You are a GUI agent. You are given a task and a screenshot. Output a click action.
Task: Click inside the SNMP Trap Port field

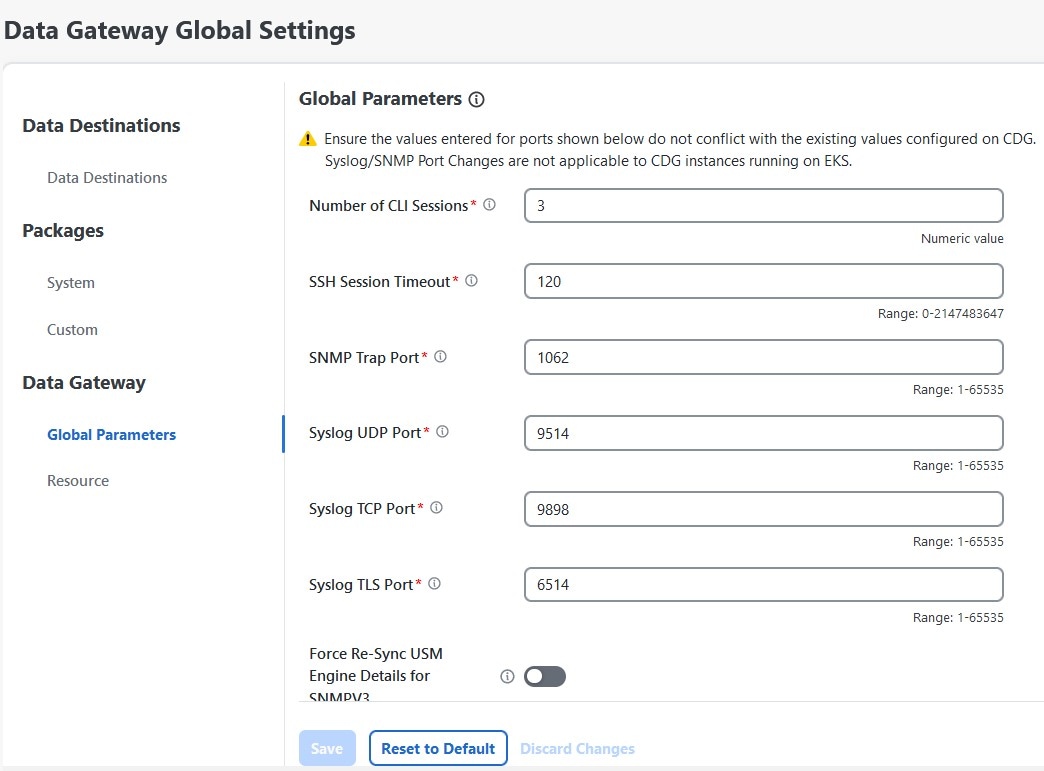pos(763,356)
